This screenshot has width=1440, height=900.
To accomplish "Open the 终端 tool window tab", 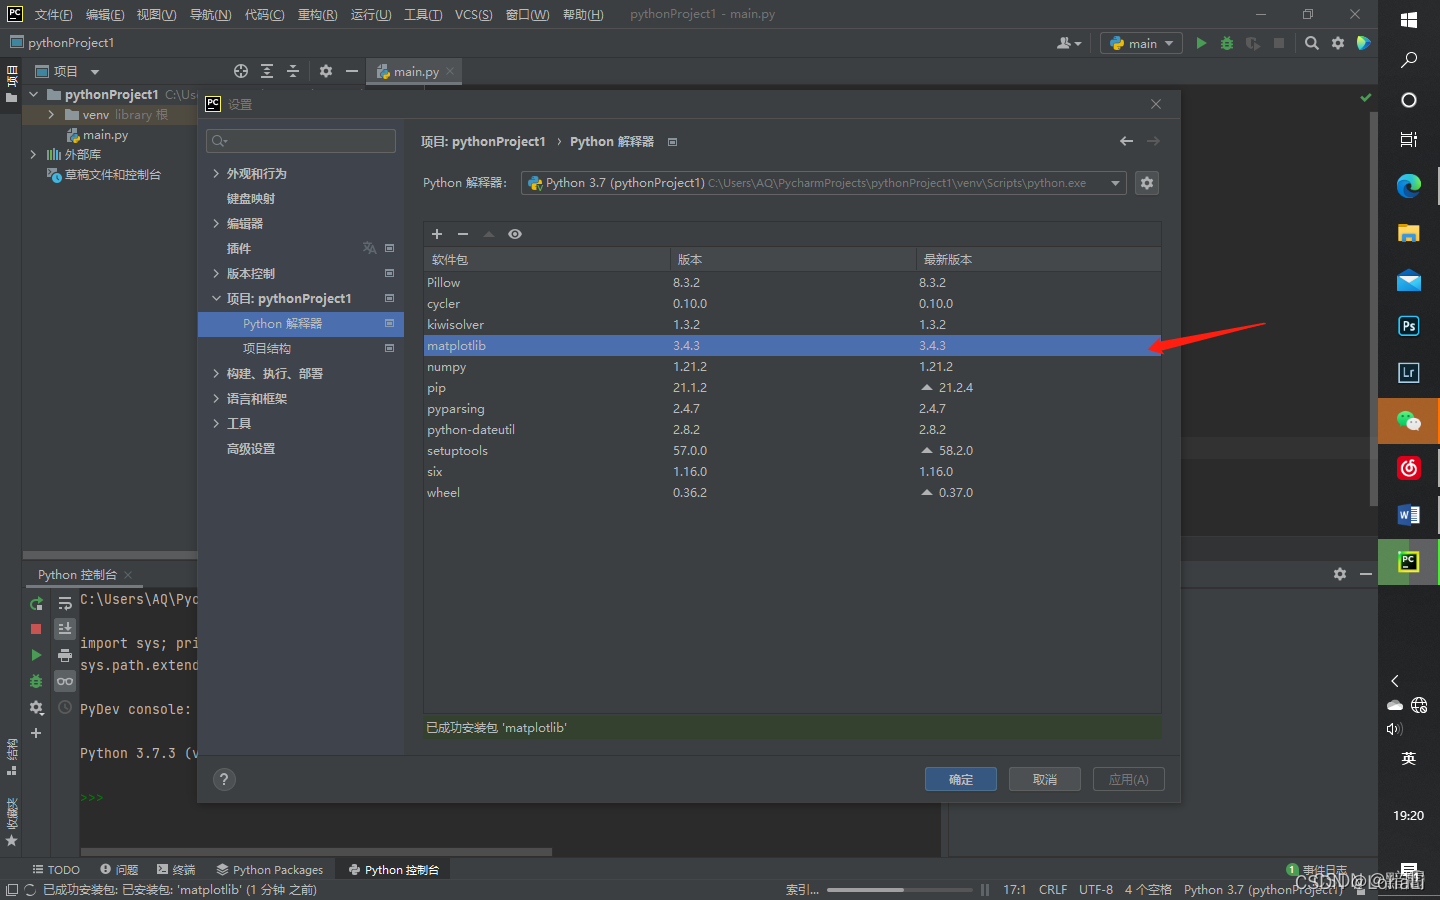I will [x=176, y=870].
